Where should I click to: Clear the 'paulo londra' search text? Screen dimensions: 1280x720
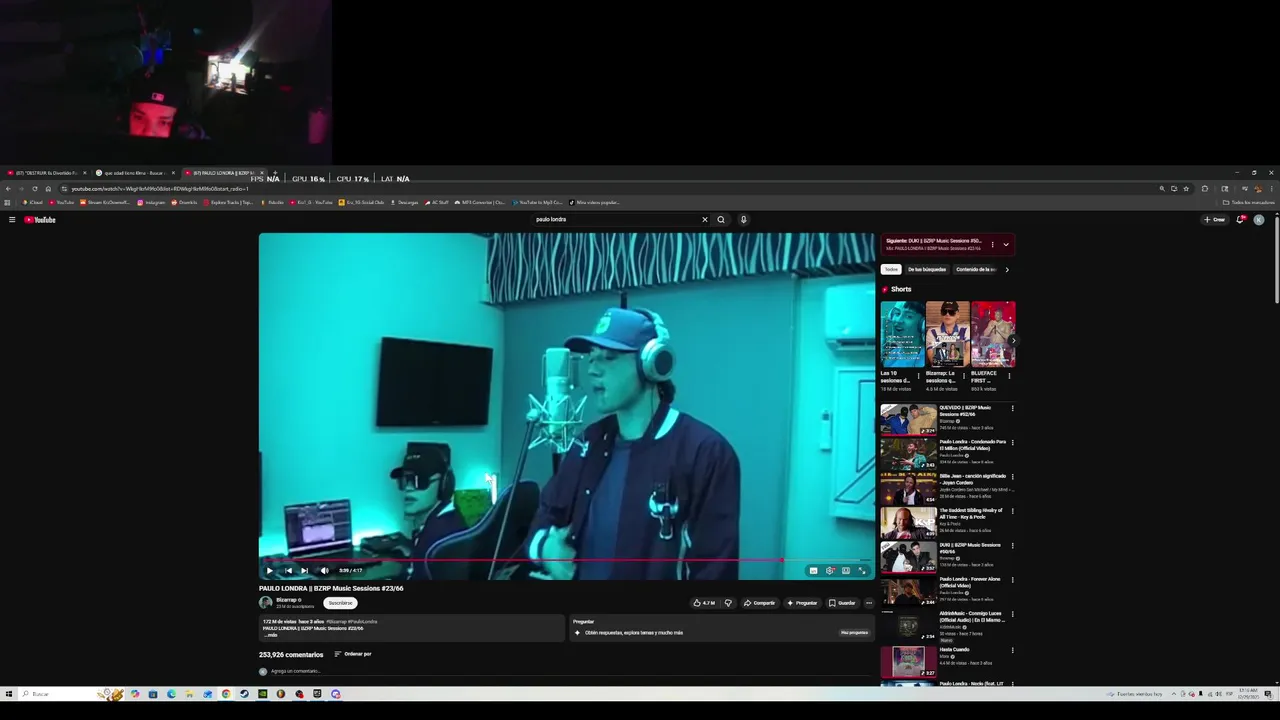click(704, 220)
